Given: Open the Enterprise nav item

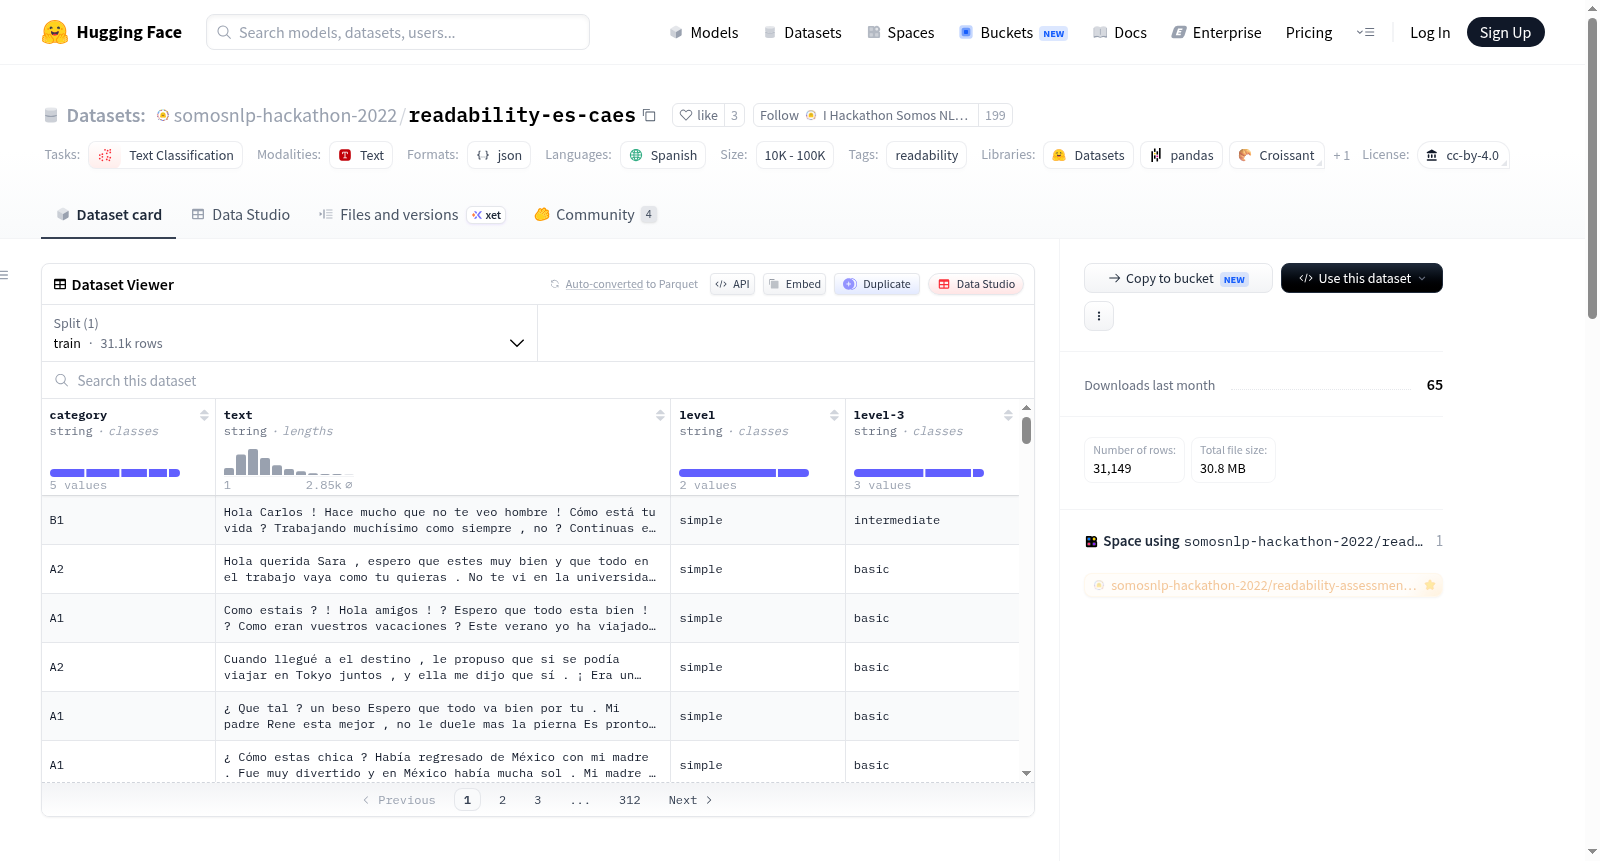Looking at the screenshot, I should (x=1216, y=32).
